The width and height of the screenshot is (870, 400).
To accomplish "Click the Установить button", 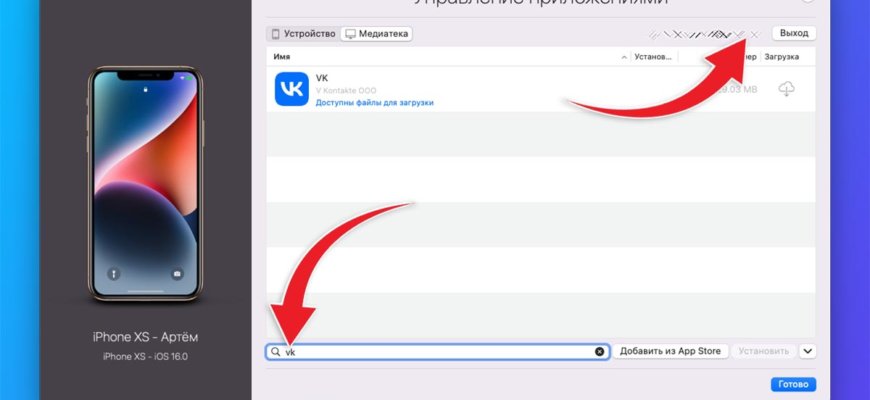I will pyautogui.click(x=763, y=351).
